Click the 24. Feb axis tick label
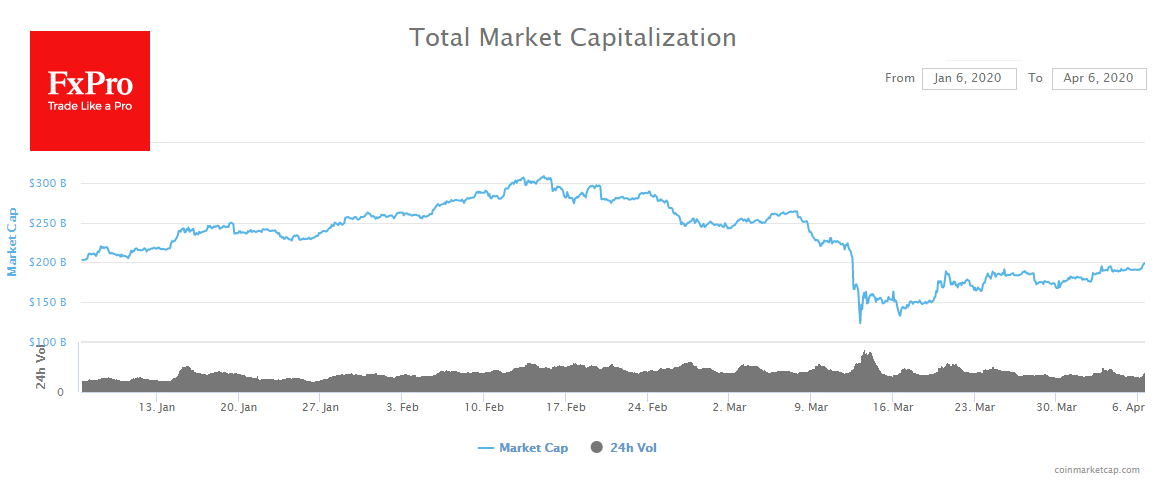 pos(648,407)
